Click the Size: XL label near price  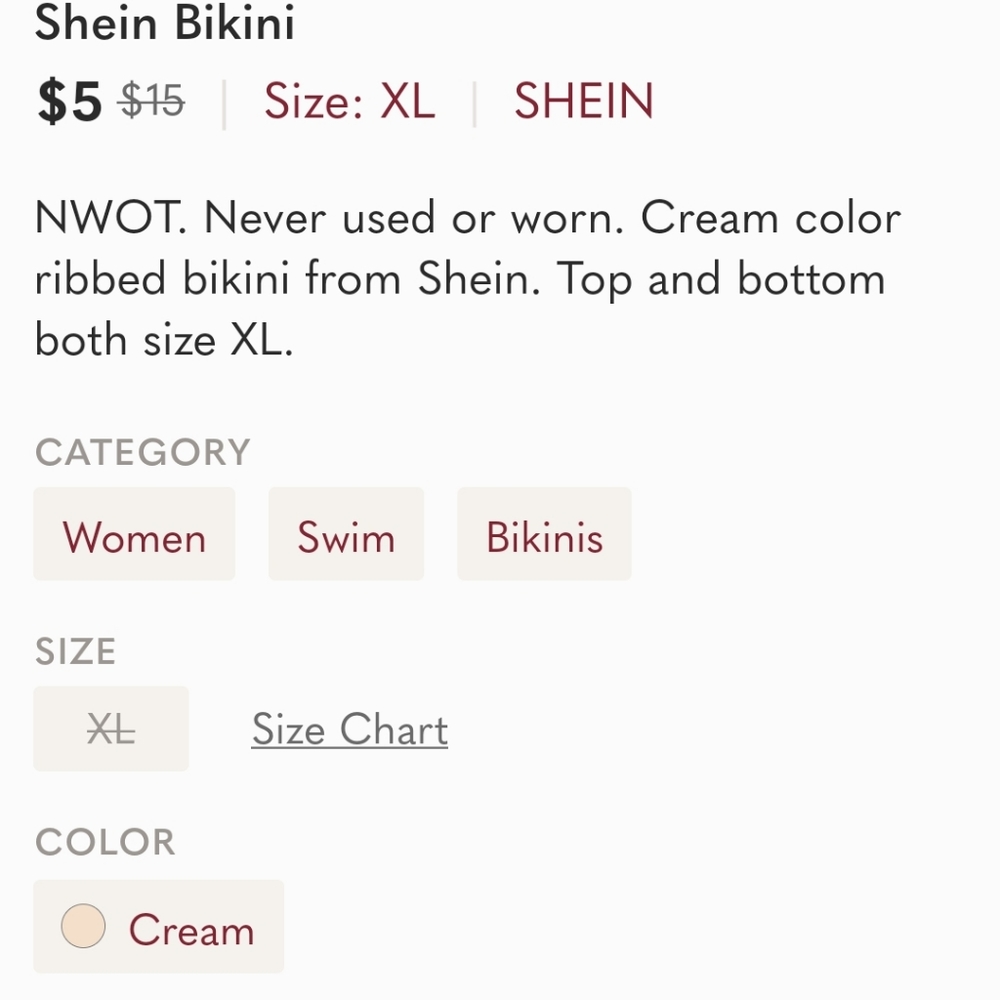tap(348, 101)
